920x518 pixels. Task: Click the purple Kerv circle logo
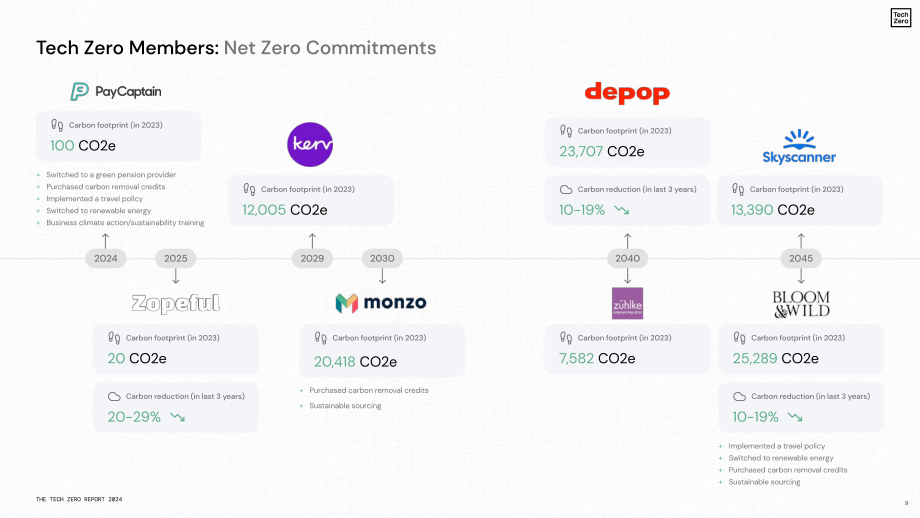click(310, 144)
